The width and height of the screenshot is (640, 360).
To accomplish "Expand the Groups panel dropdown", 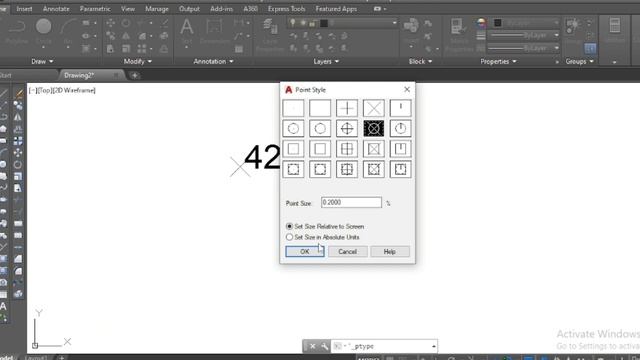I will click(580, 62).
